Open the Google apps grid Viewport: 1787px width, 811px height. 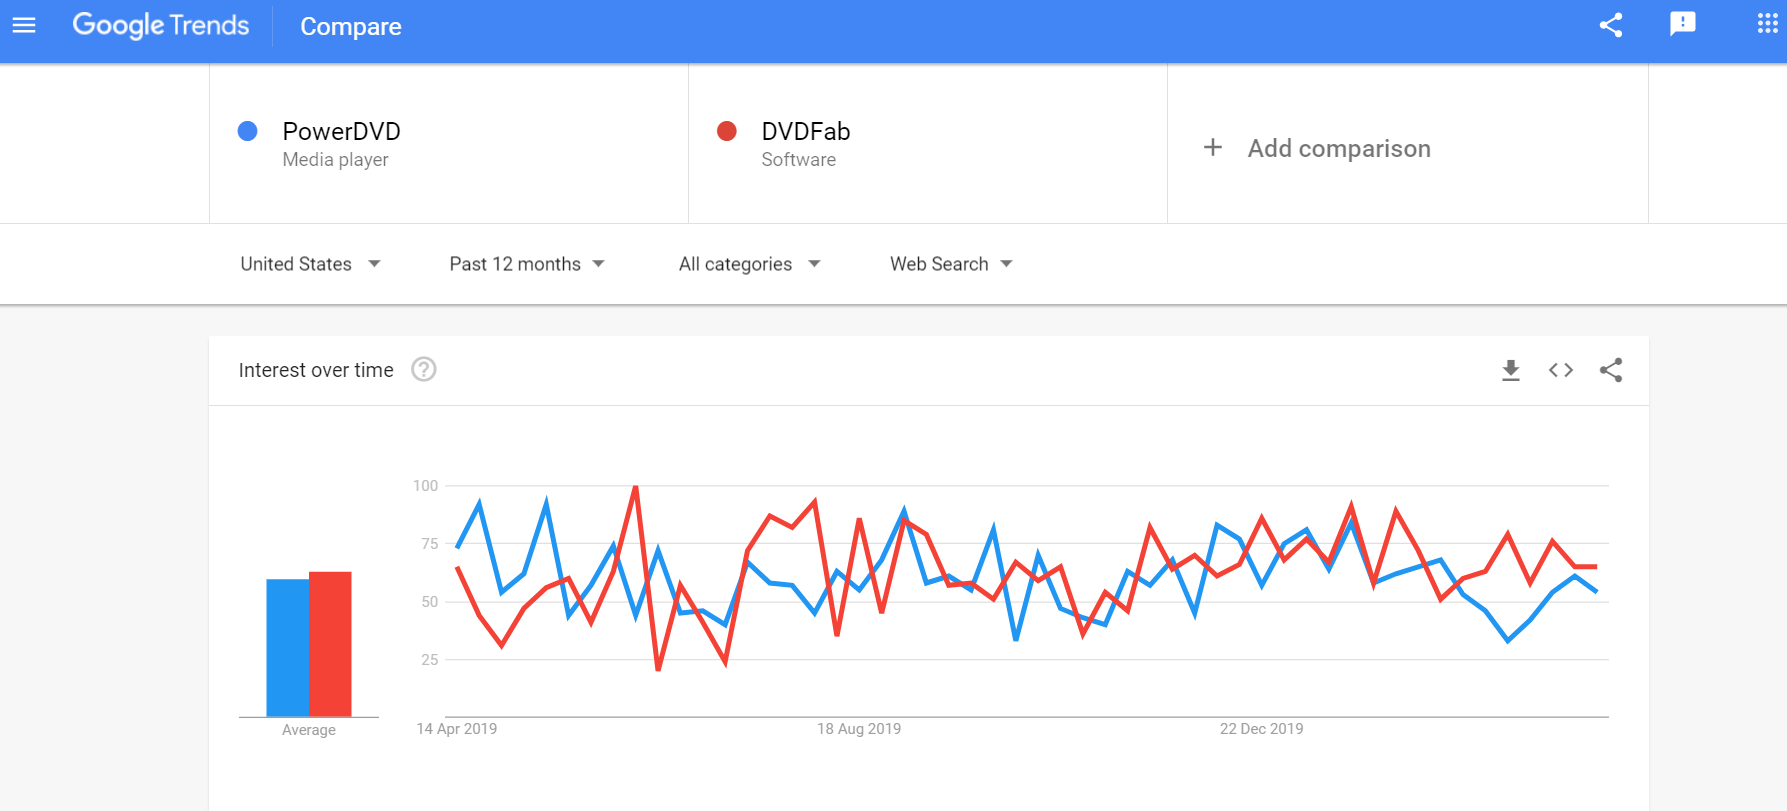[1767, 24]
